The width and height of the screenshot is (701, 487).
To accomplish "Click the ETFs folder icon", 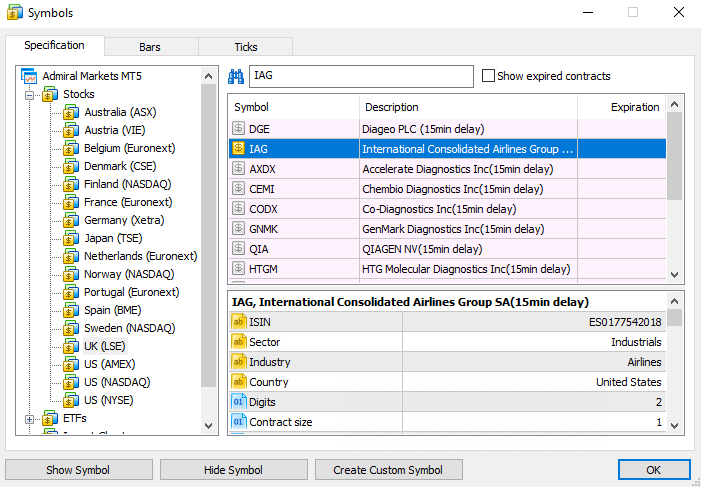I will coord(50,419).
